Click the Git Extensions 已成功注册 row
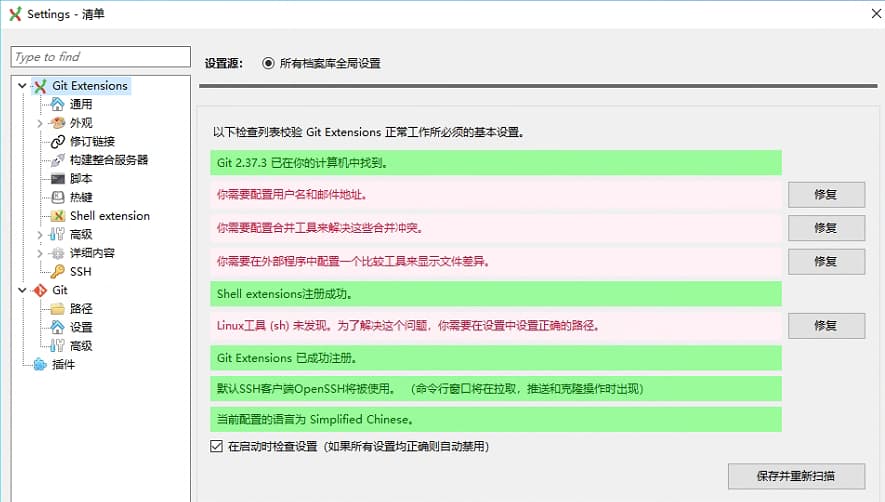Image resolution: width=885 pixels, height=502 pixels. (496, 358)
